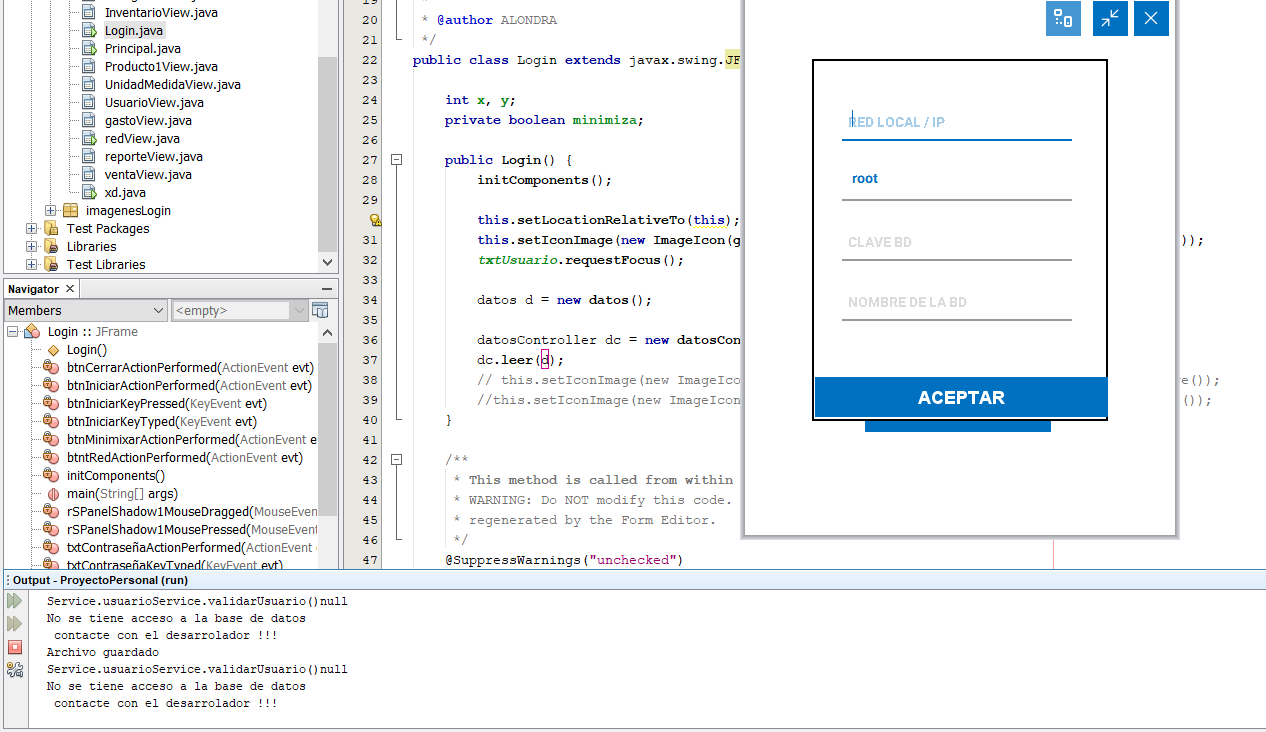Select btnIniciarKeyTyped member
The width and height of the screenshot is (1266, 732).
pyautogui.click(x=162, y=422)
